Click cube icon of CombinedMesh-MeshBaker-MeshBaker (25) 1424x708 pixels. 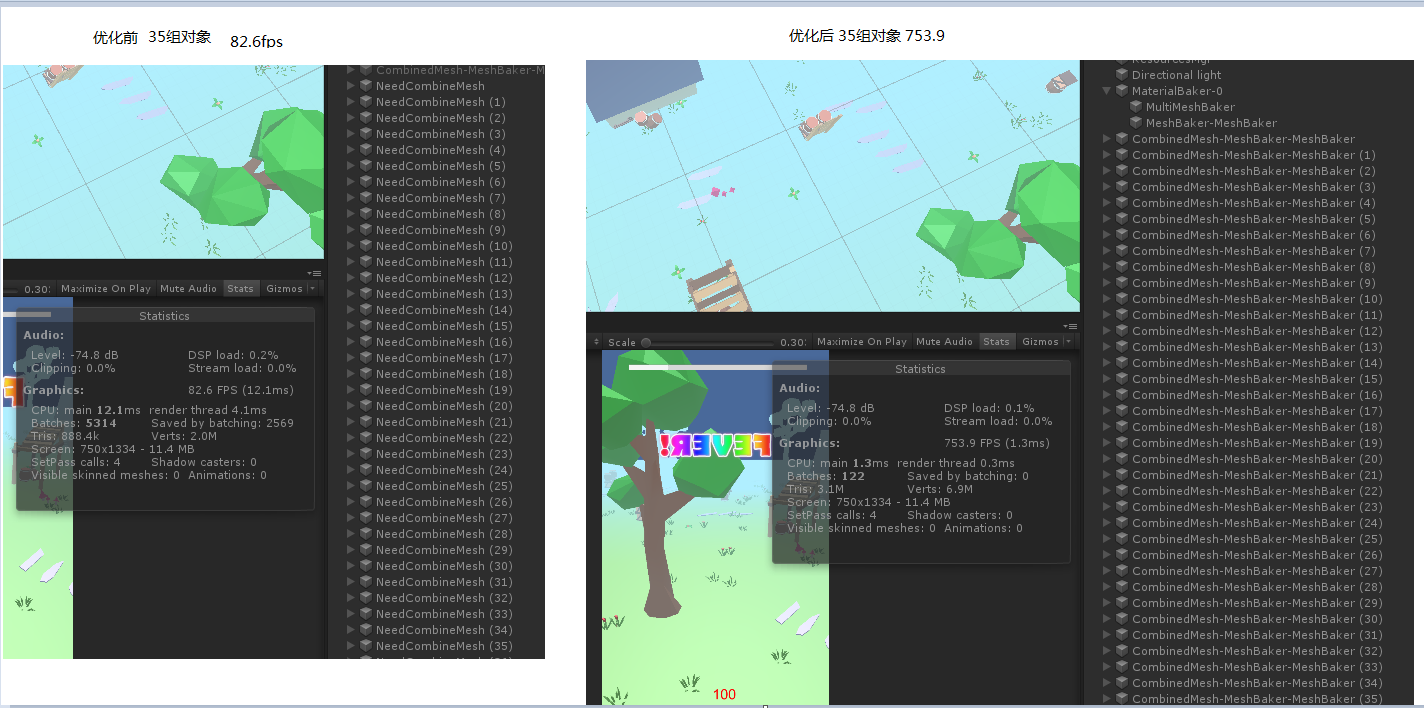point(1122,539)
